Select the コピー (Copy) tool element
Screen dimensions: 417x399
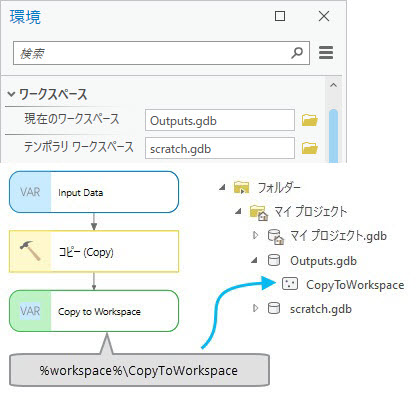pyautogui.click(x=94, y=251)
